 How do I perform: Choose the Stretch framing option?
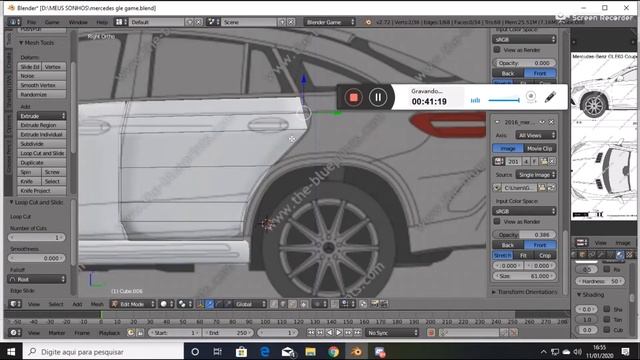point(502,255)
